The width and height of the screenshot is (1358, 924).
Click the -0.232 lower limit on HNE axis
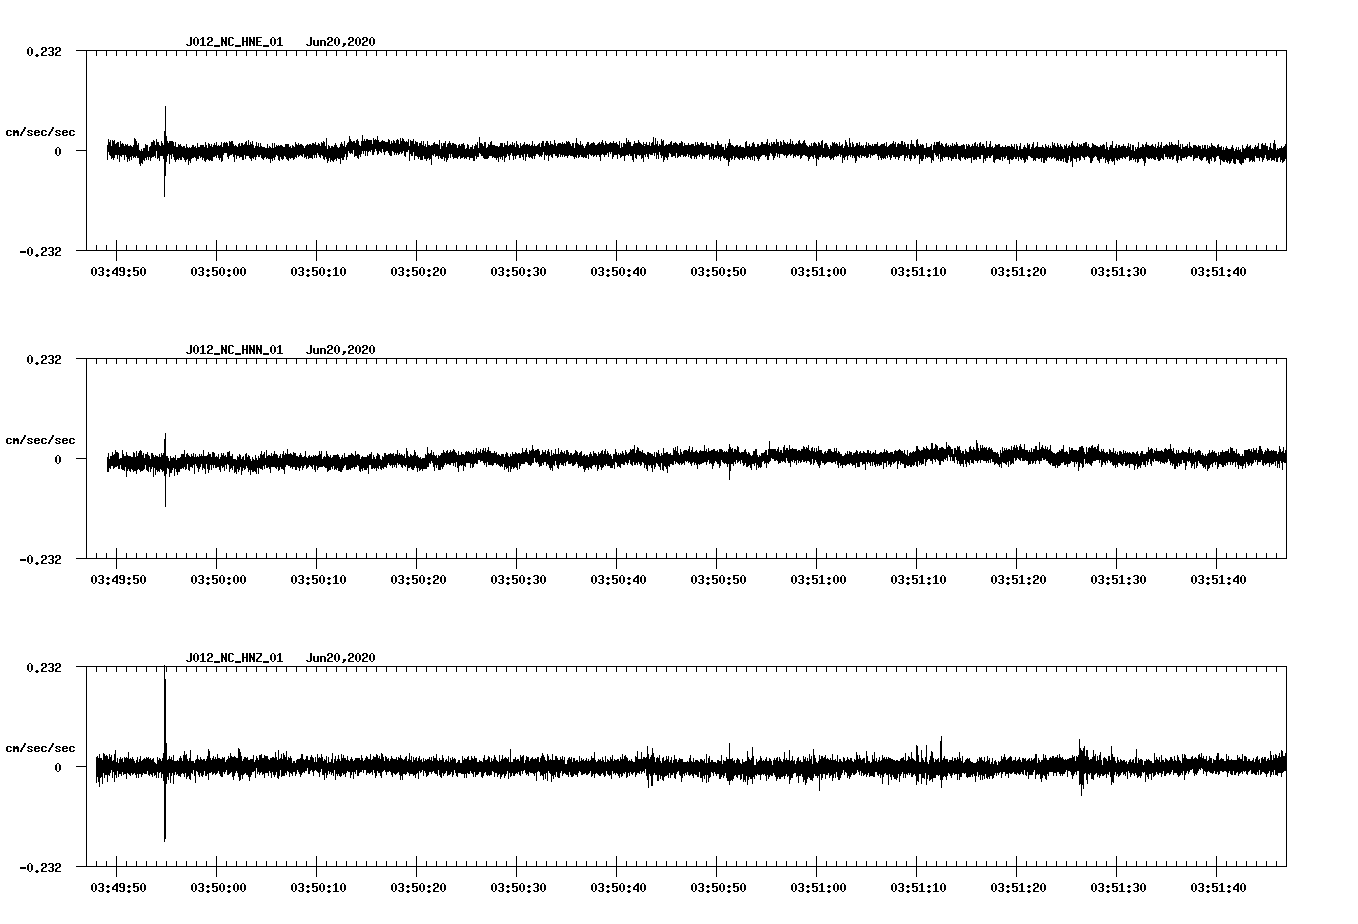(41, 251)
